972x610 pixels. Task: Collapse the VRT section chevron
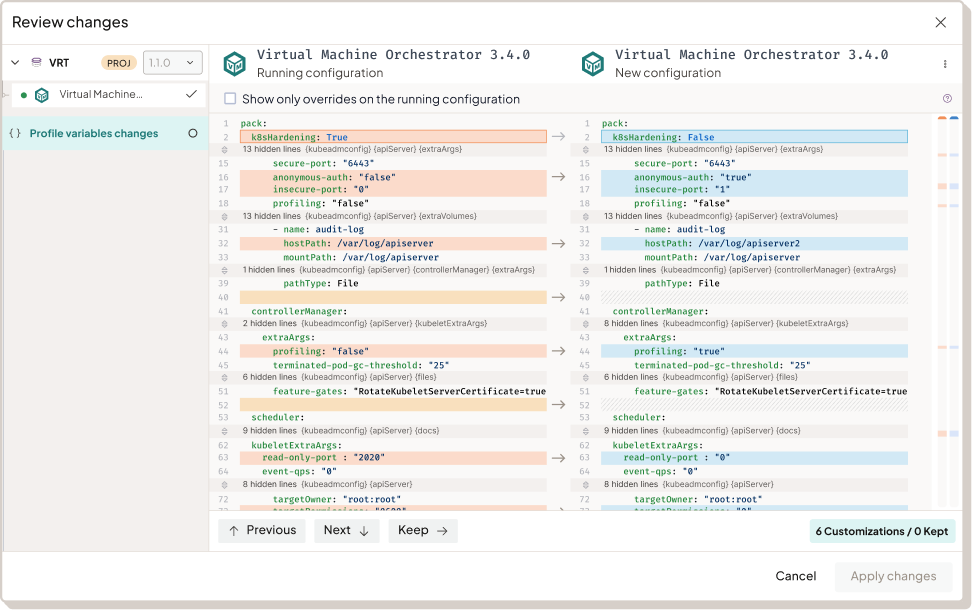(x=13, y=62)
